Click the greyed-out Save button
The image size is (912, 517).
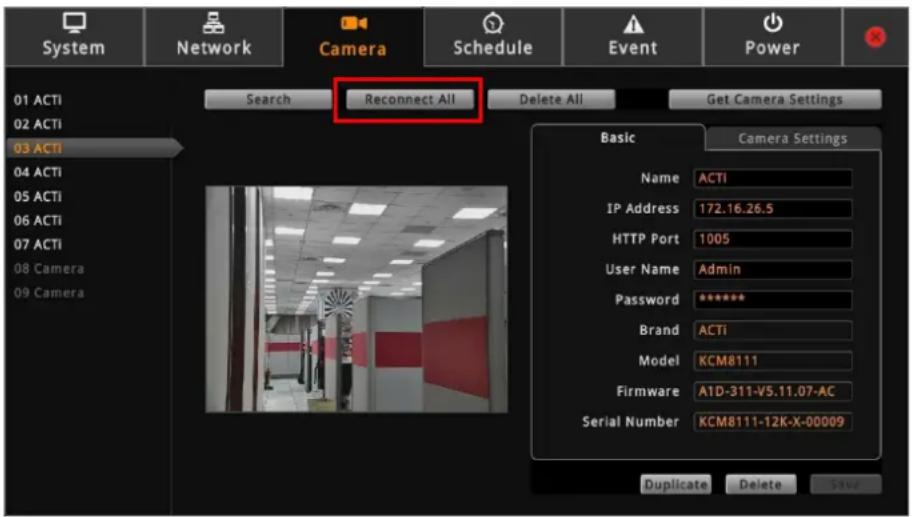pos(846,484)
